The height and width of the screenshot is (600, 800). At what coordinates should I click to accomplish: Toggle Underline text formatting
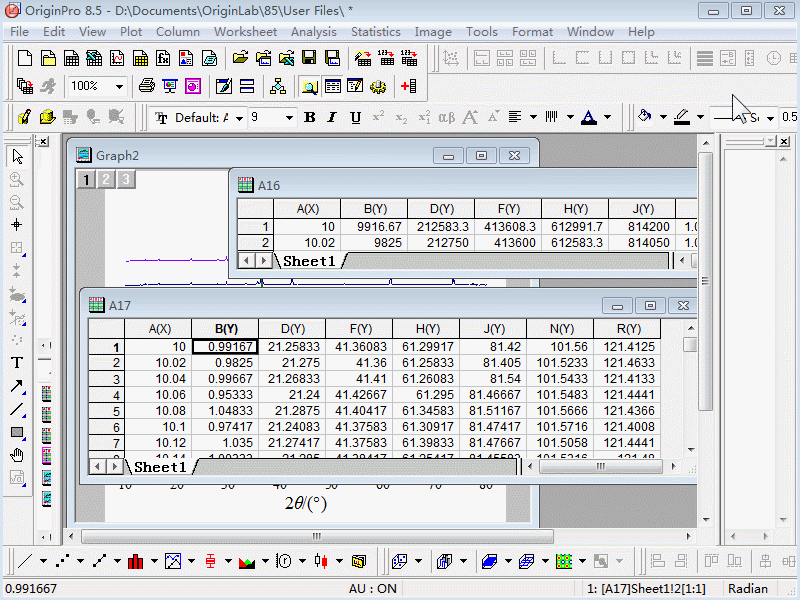point(355,118)
